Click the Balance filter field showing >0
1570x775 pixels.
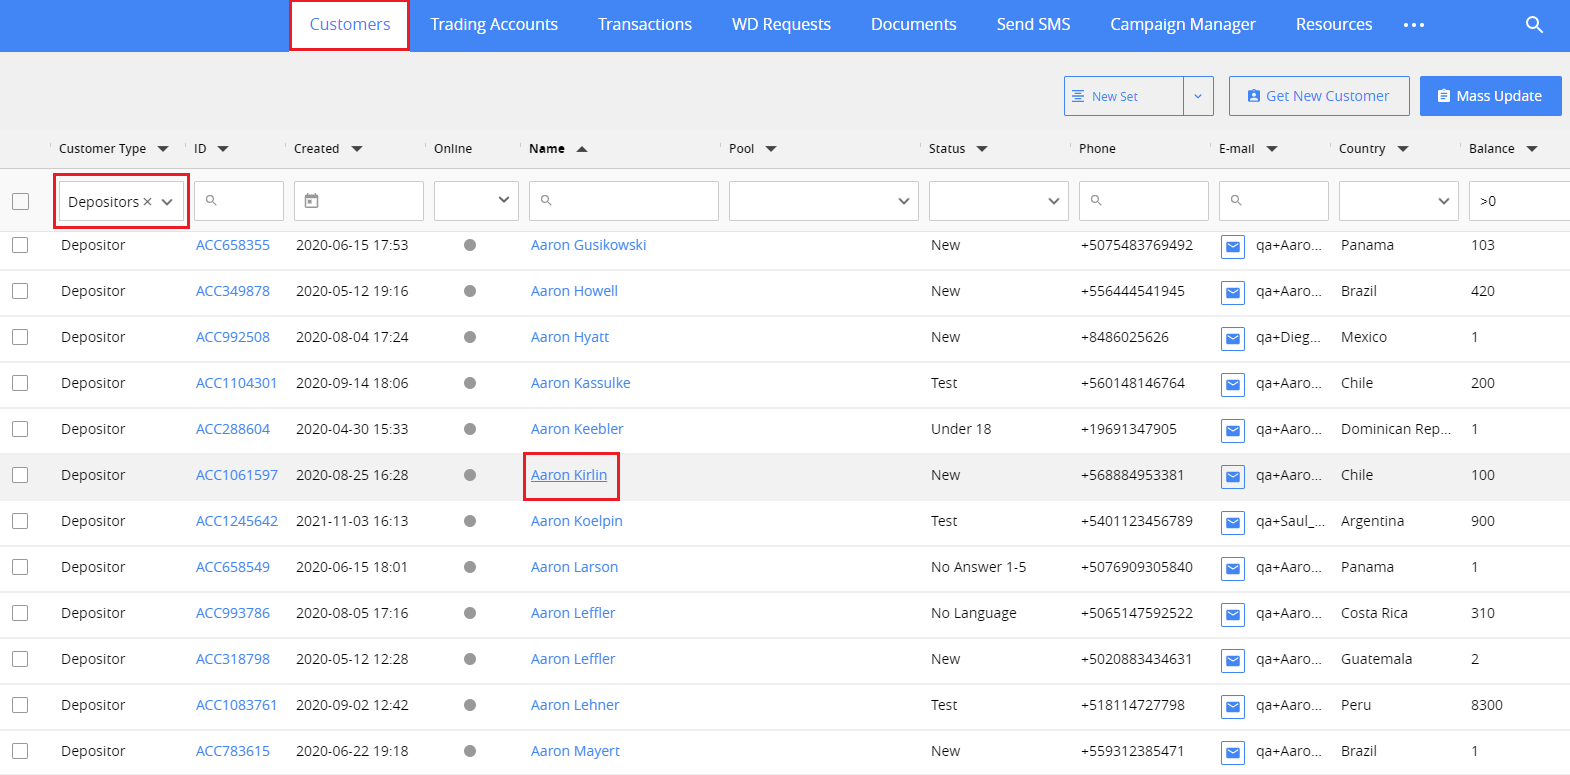1519,201
